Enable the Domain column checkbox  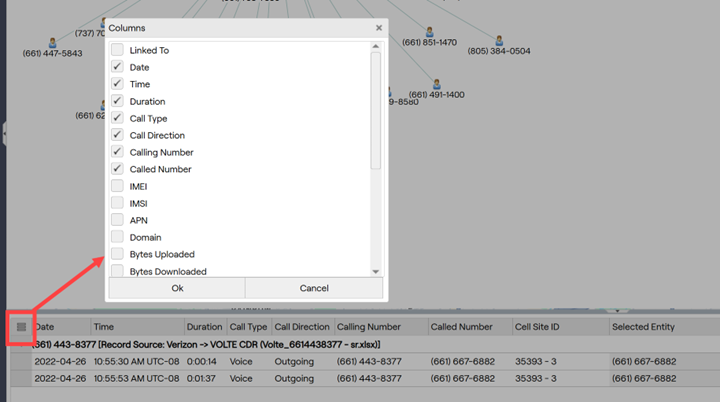117,237
